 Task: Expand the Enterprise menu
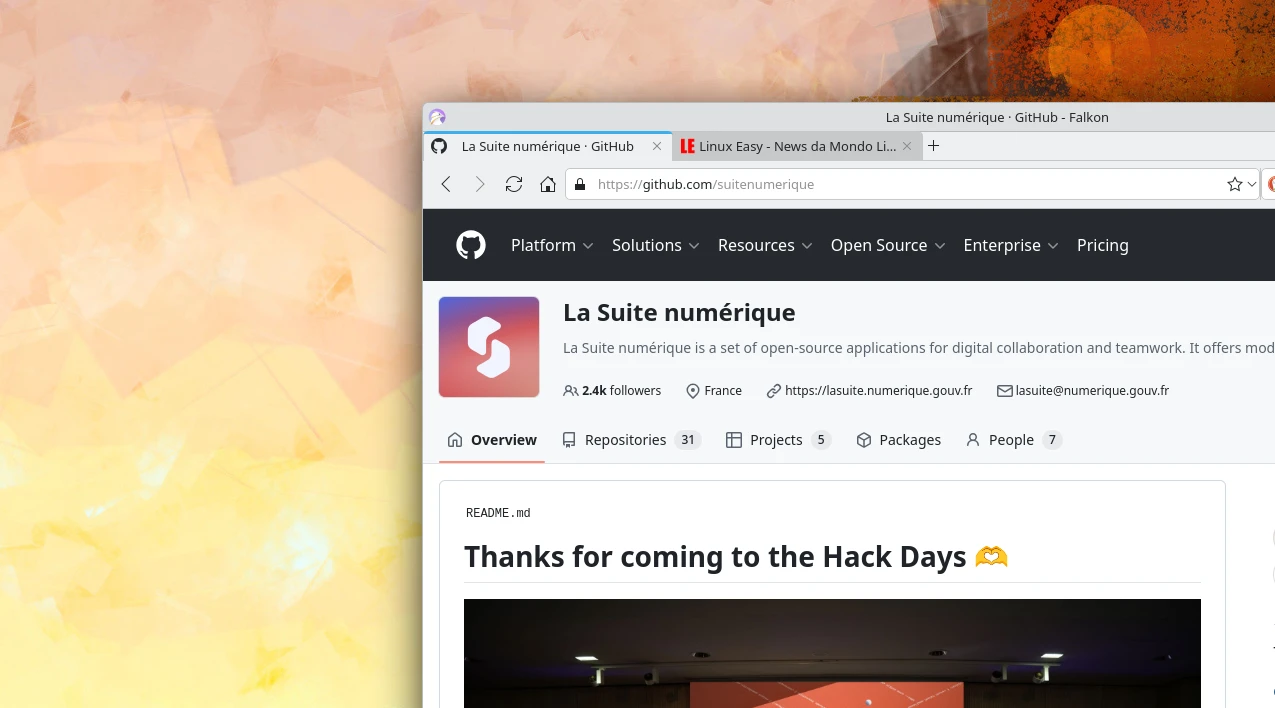[1010, 245]
